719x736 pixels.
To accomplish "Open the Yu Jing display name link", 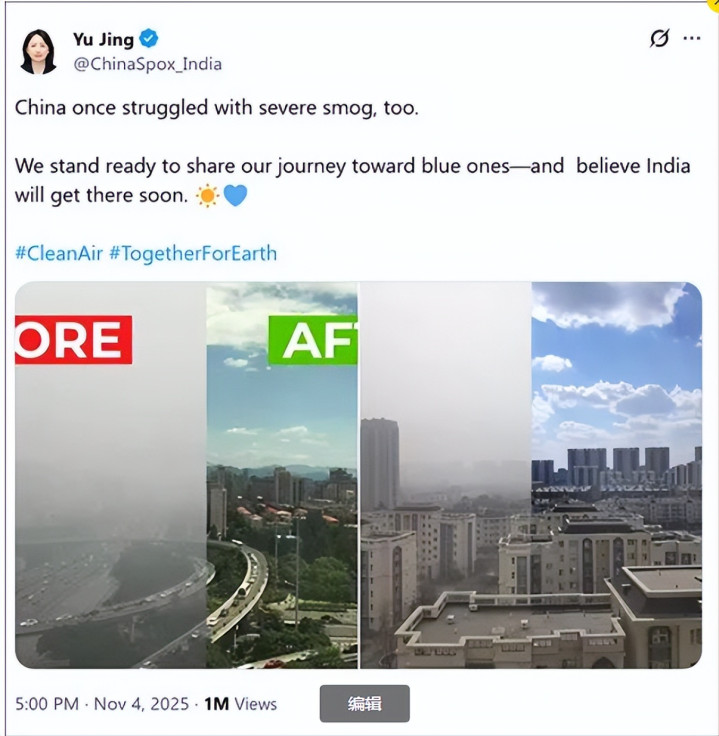I will pyautogui.click(x=103, y=39).
